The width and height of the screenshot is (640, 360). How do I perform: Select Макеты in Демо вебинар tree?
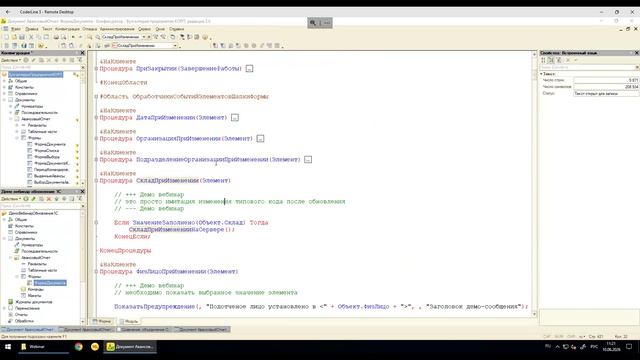[x=34, y=295]
